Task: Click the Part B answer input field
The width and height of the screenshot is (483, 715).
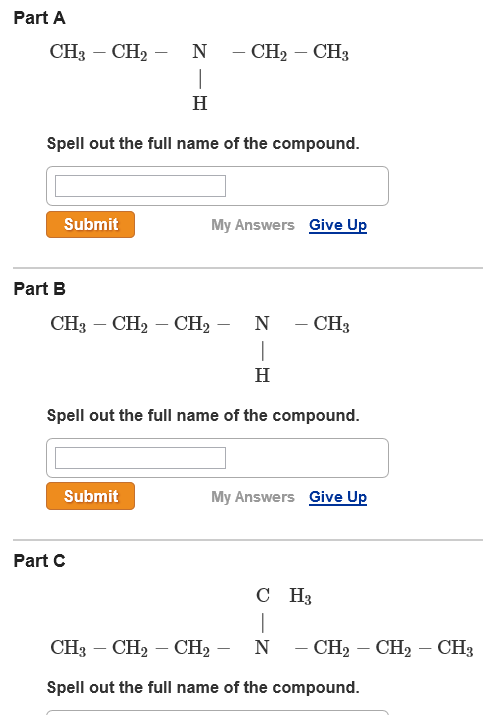Action: pyautogui.click(x=140, y=458)
